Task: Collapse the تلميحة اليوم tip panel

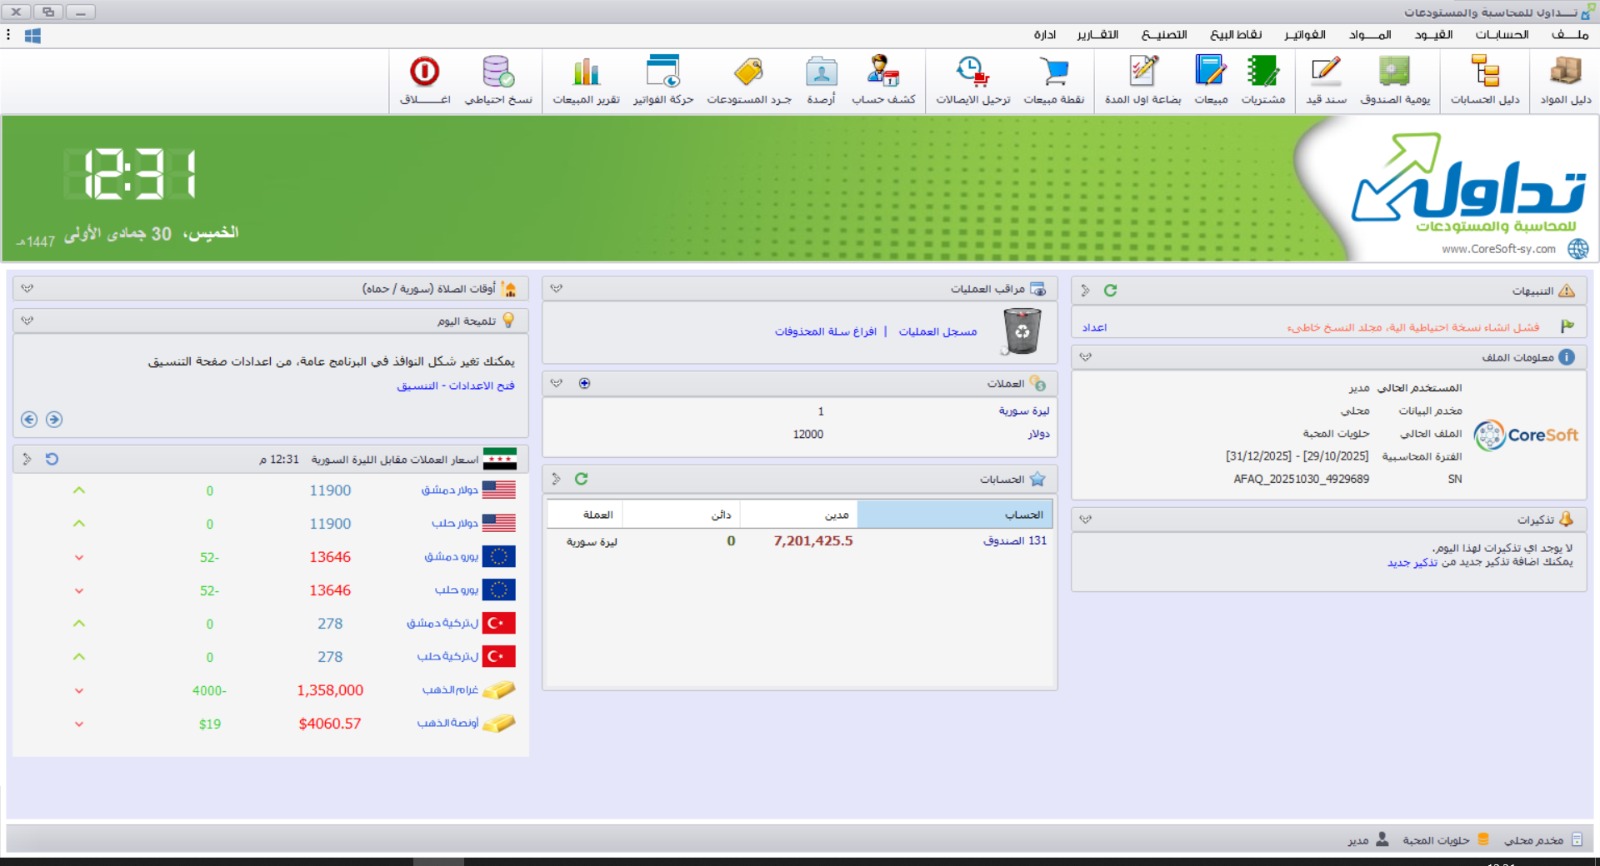Action: tap(27, 321)
